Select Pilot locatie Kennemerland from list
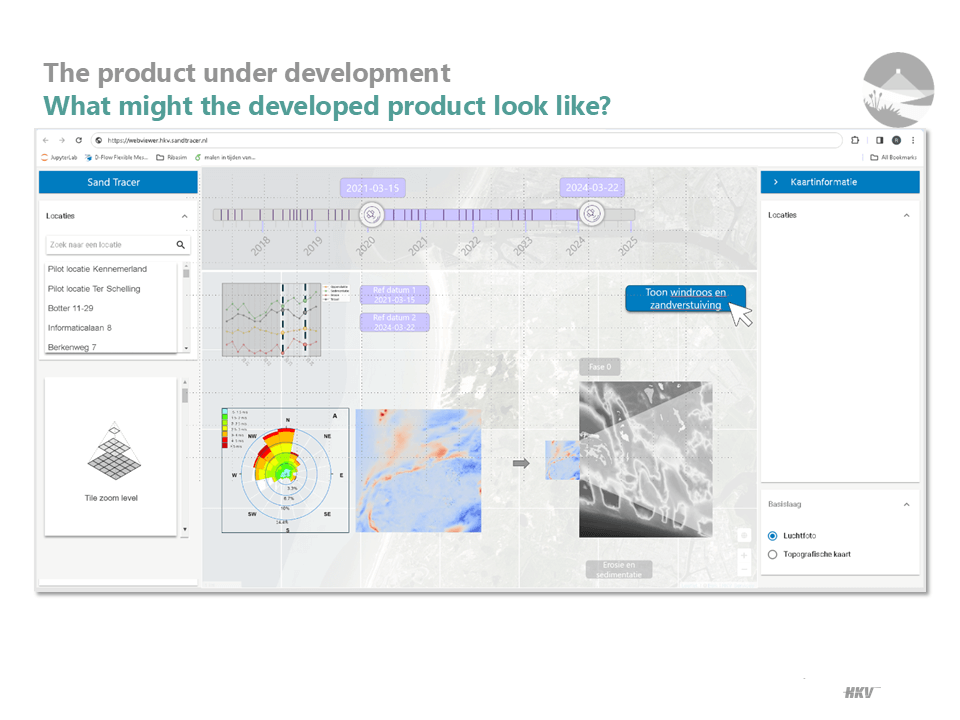 (96, 269)
